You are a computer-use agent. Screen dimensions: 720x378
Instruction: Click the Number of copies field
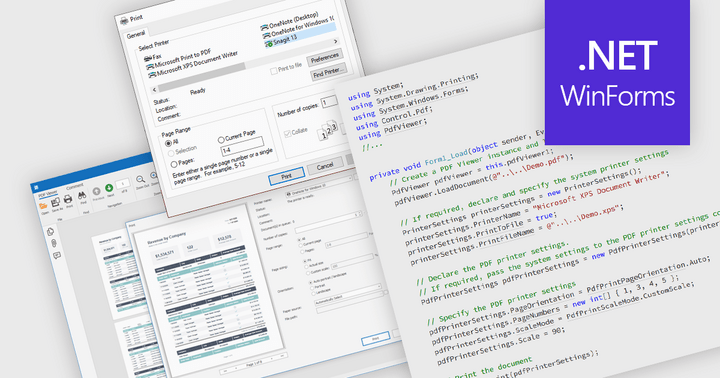tap(329, 102)
